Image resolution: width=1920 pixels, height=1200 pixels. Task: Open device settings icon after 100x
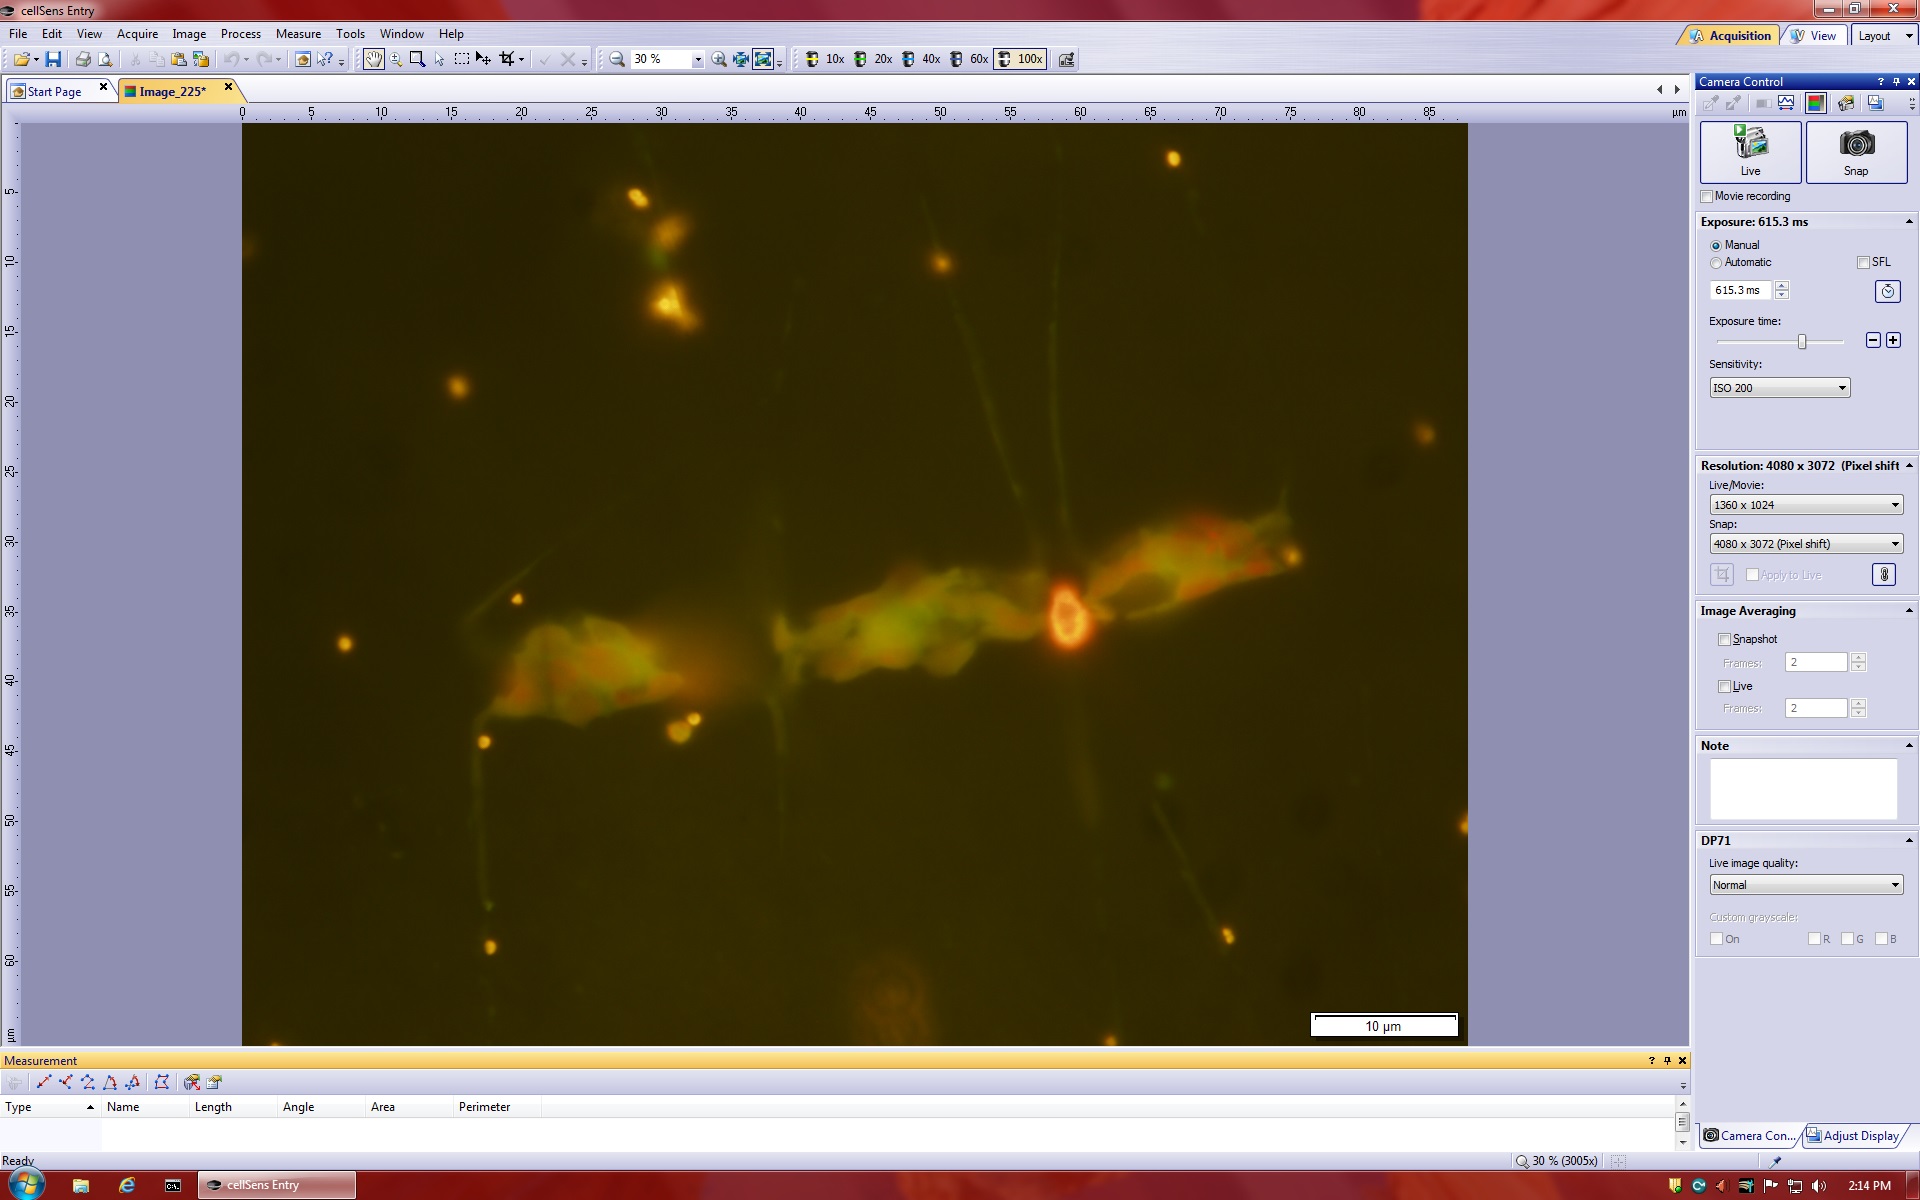pos(1066,60)
